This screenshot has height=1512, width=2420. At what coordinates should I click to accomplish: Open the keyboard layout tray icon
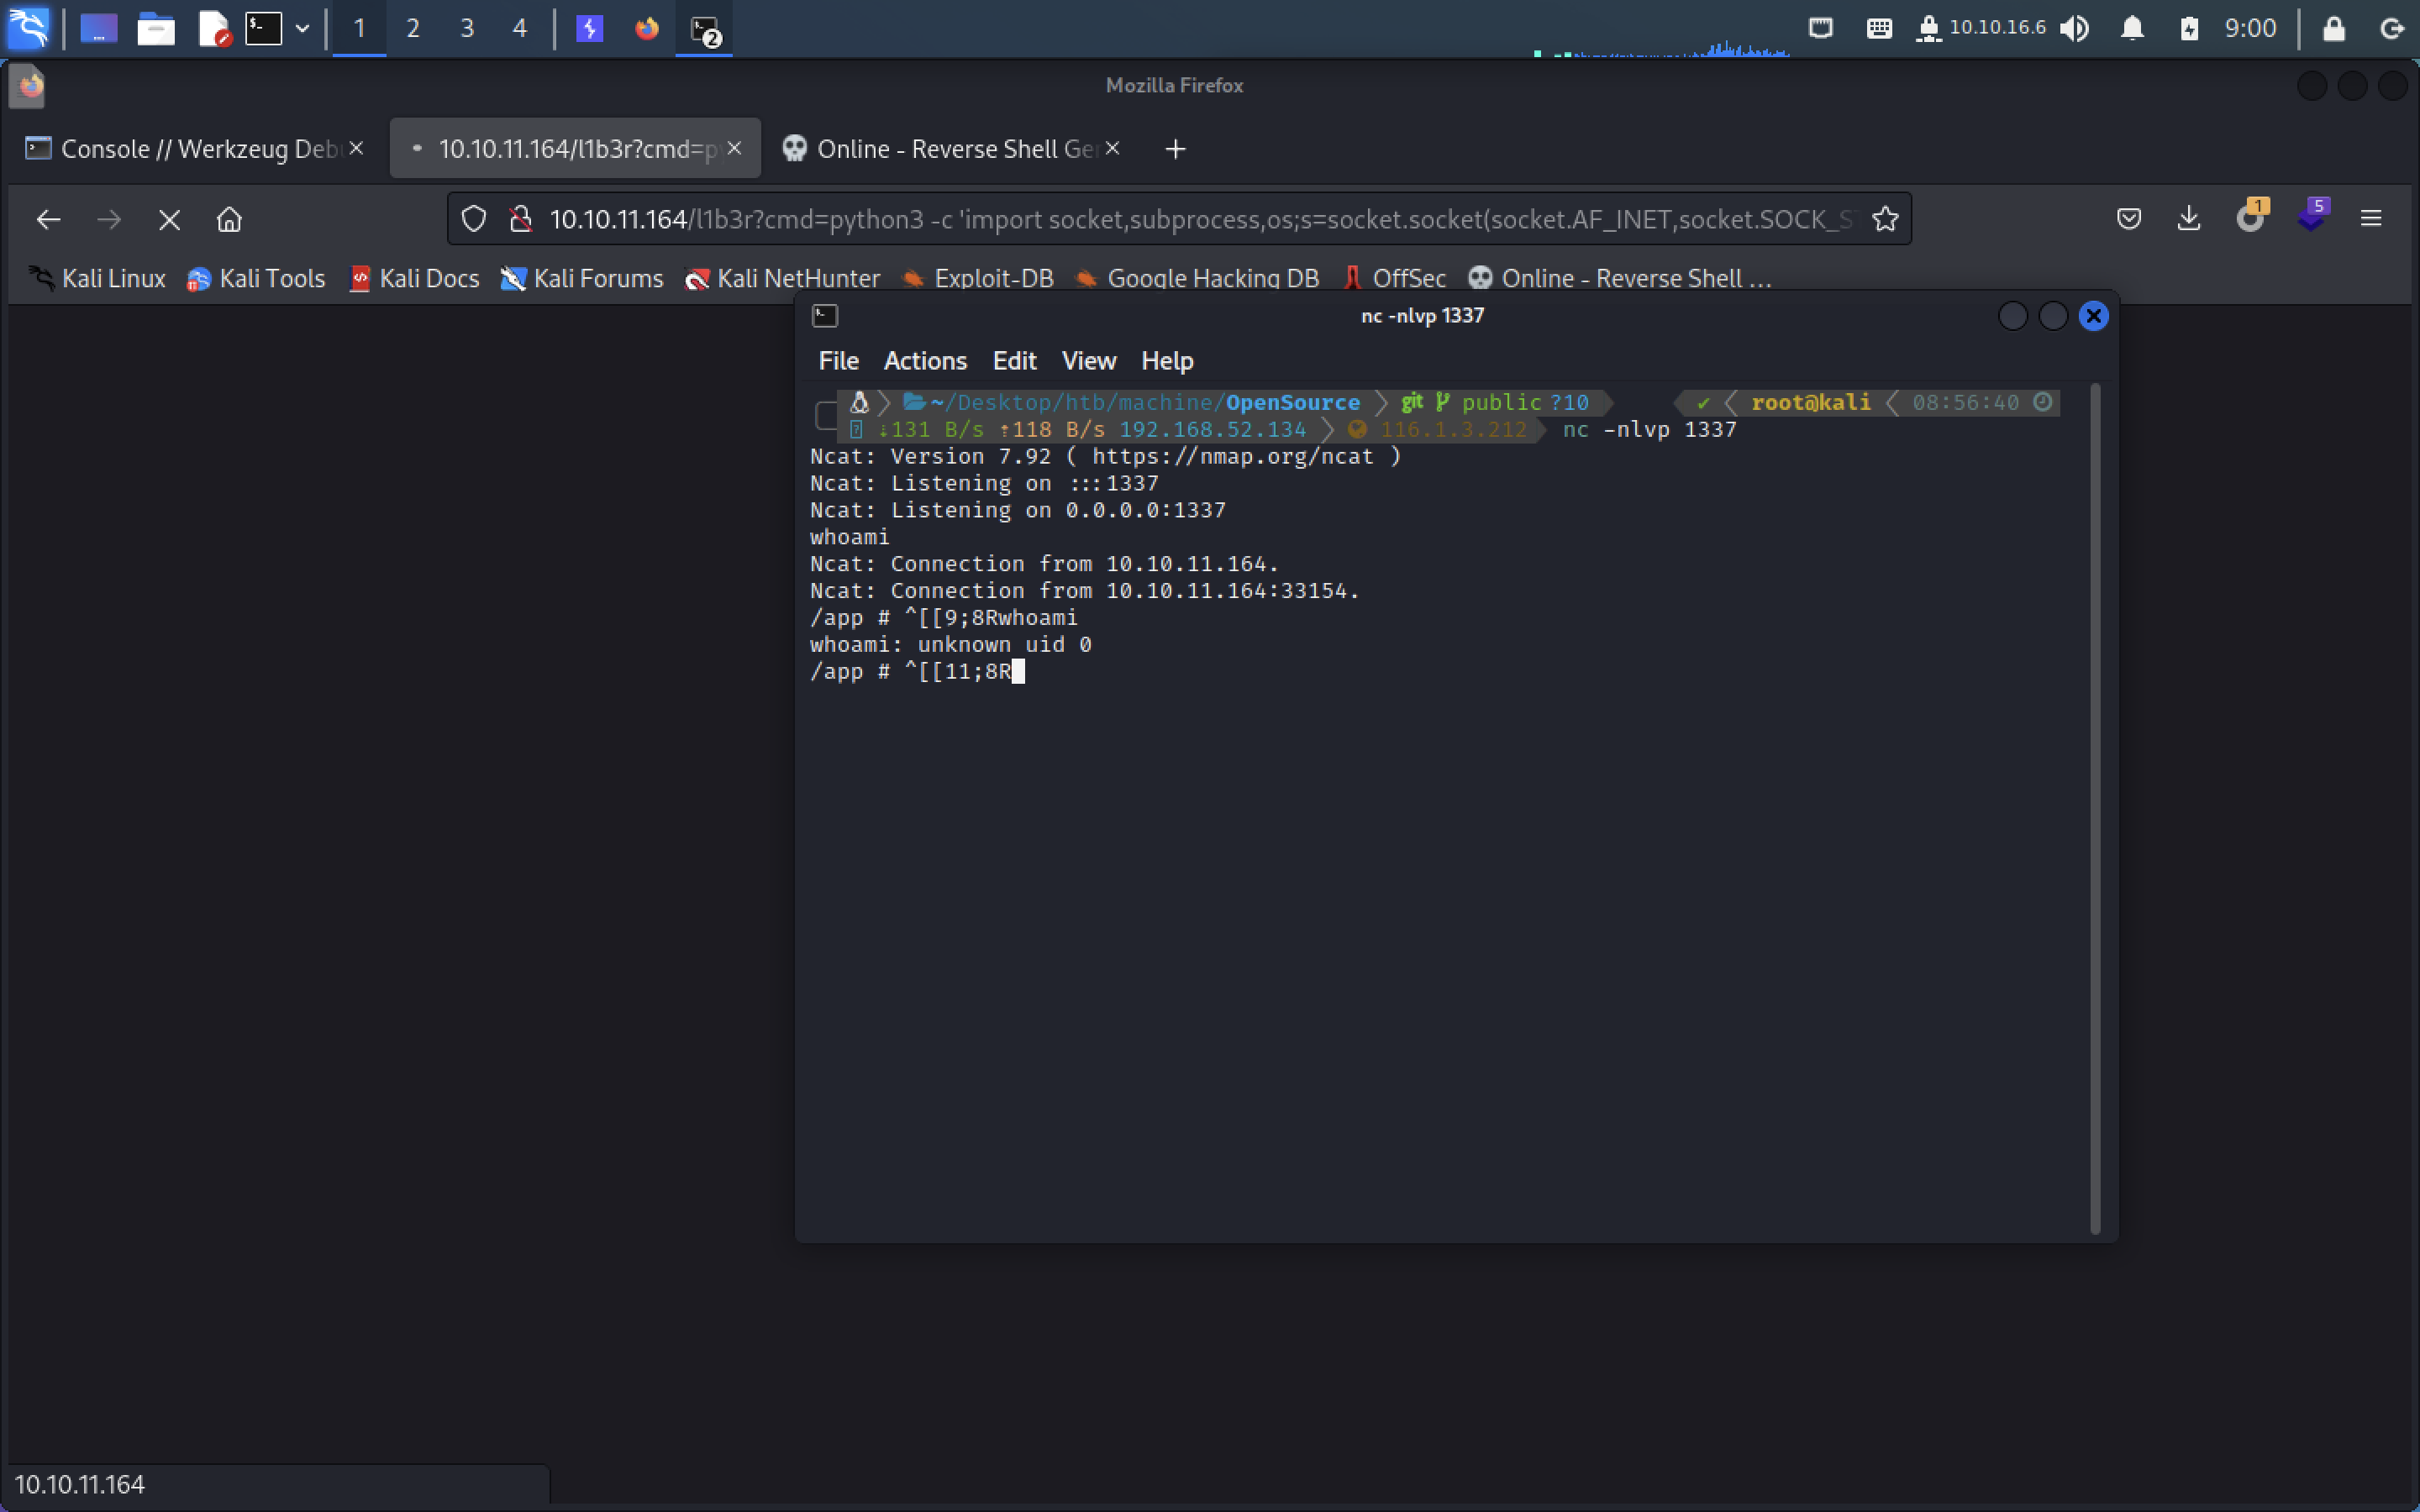[x=1879, y=28]
